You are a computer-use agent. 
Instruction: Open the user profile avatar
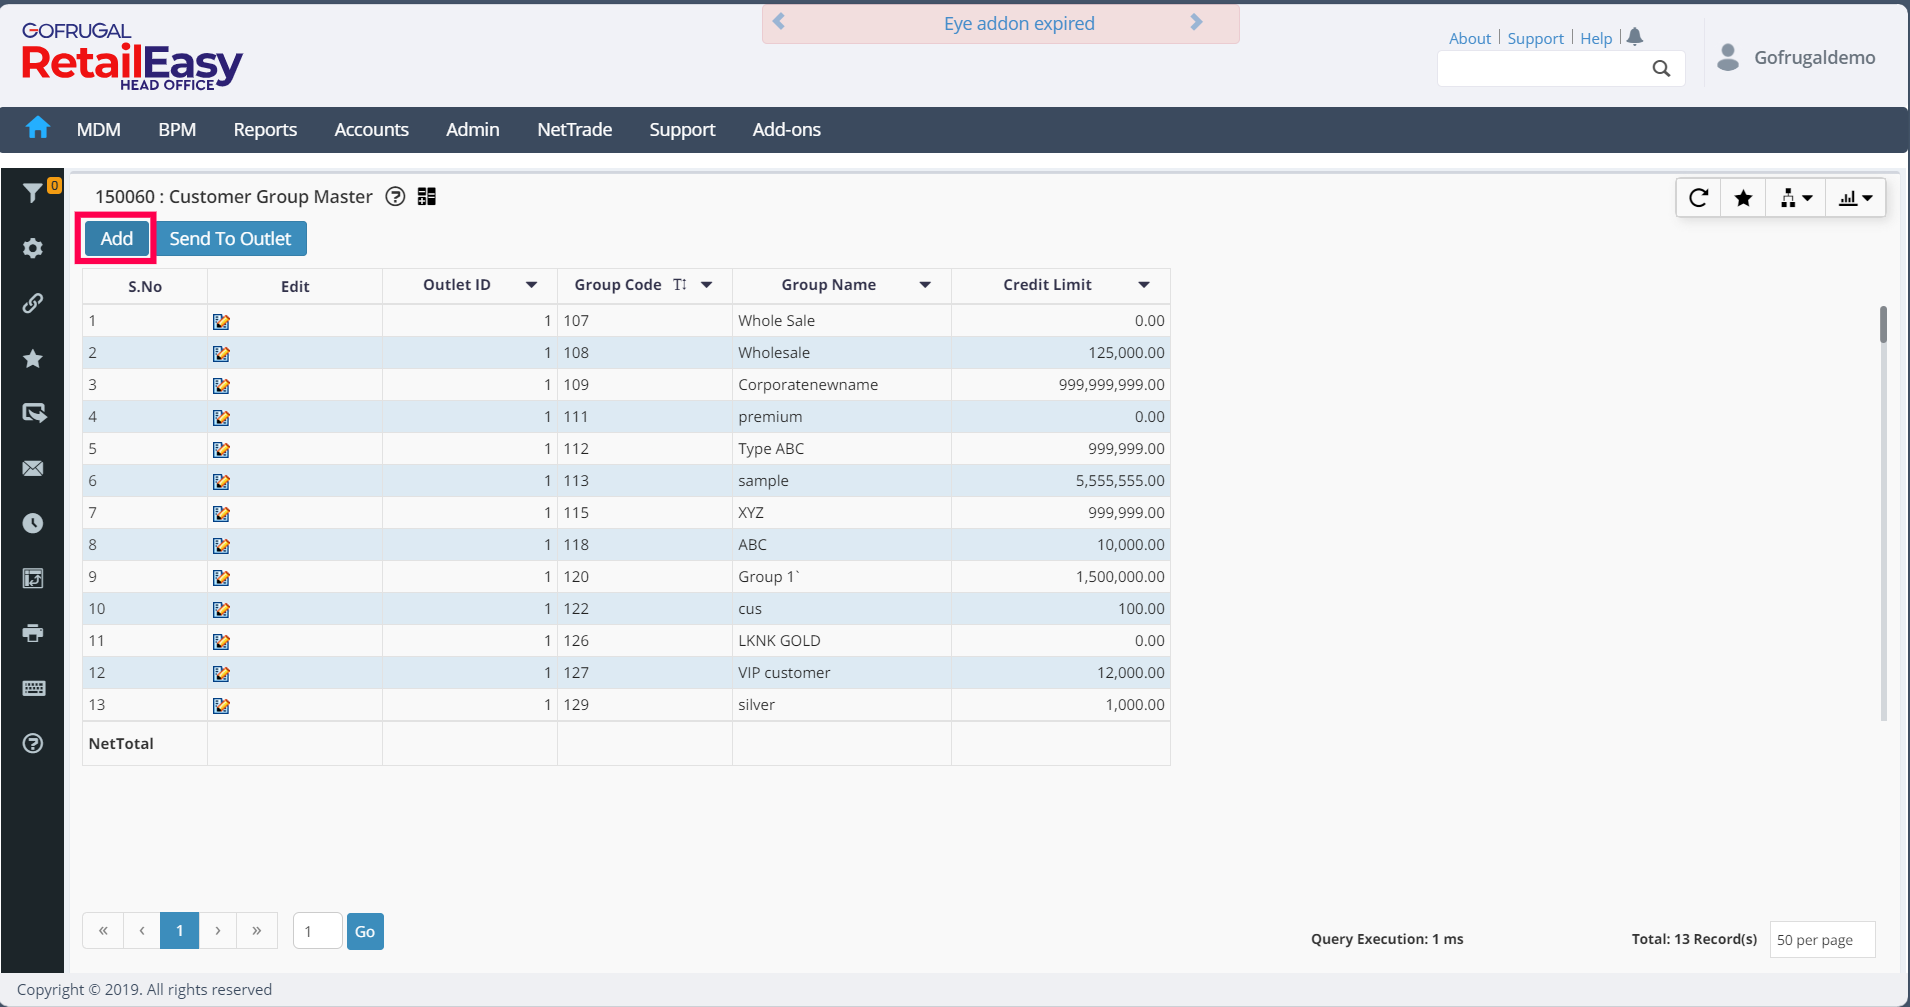(x=1728, y=57)
